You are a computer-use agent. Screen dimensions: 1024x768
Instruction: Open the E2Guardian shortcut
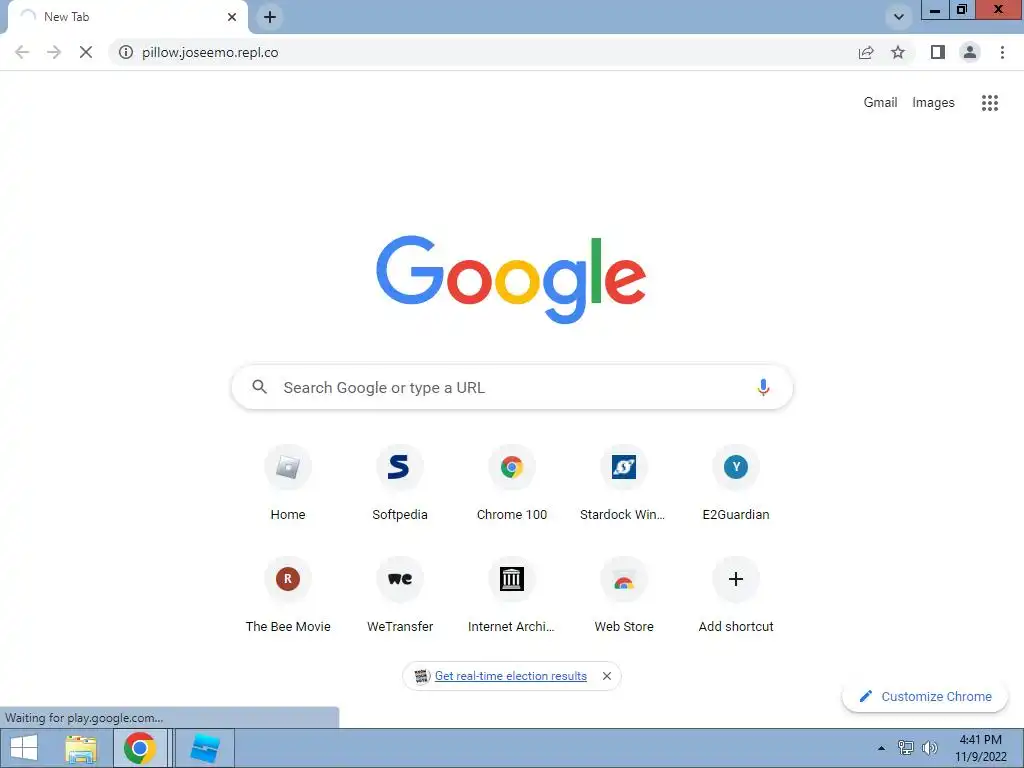[x=736, y=484]
